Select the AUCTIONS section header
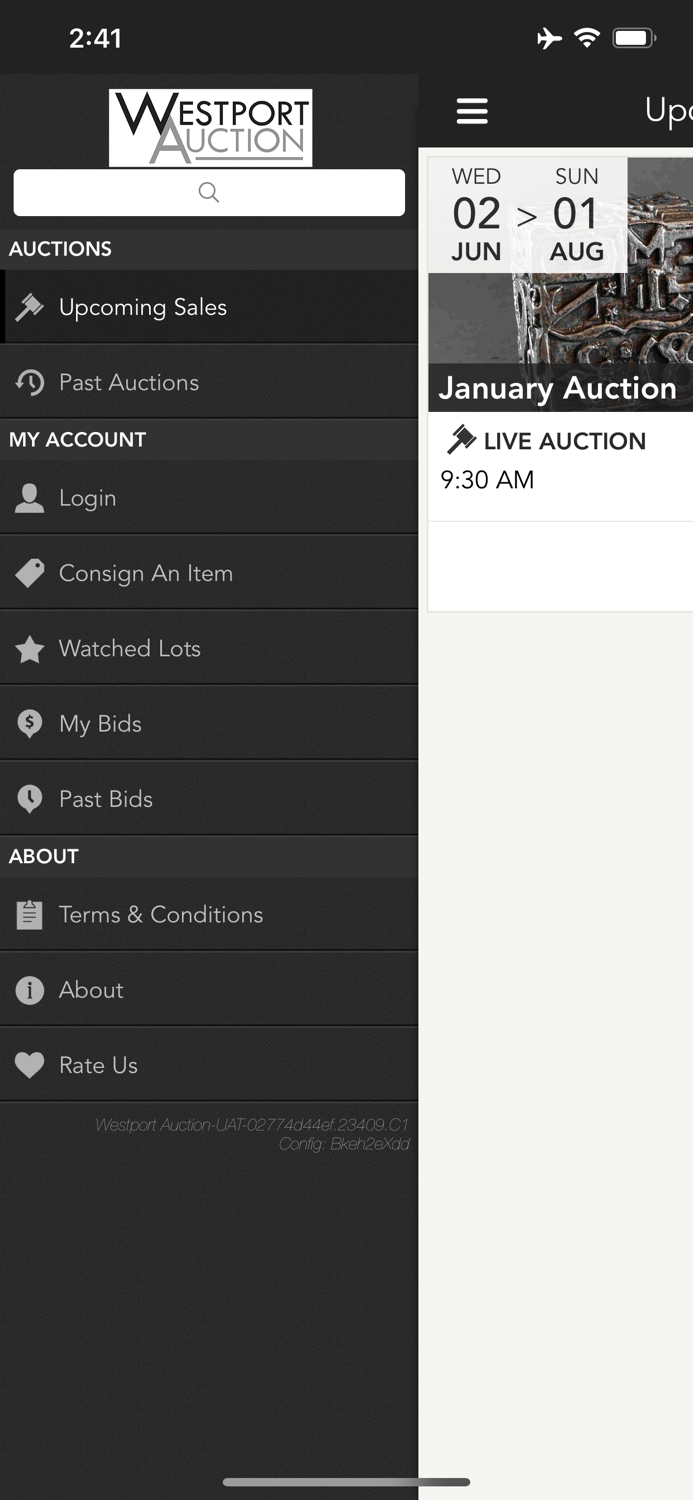 (x=60, y=249)
